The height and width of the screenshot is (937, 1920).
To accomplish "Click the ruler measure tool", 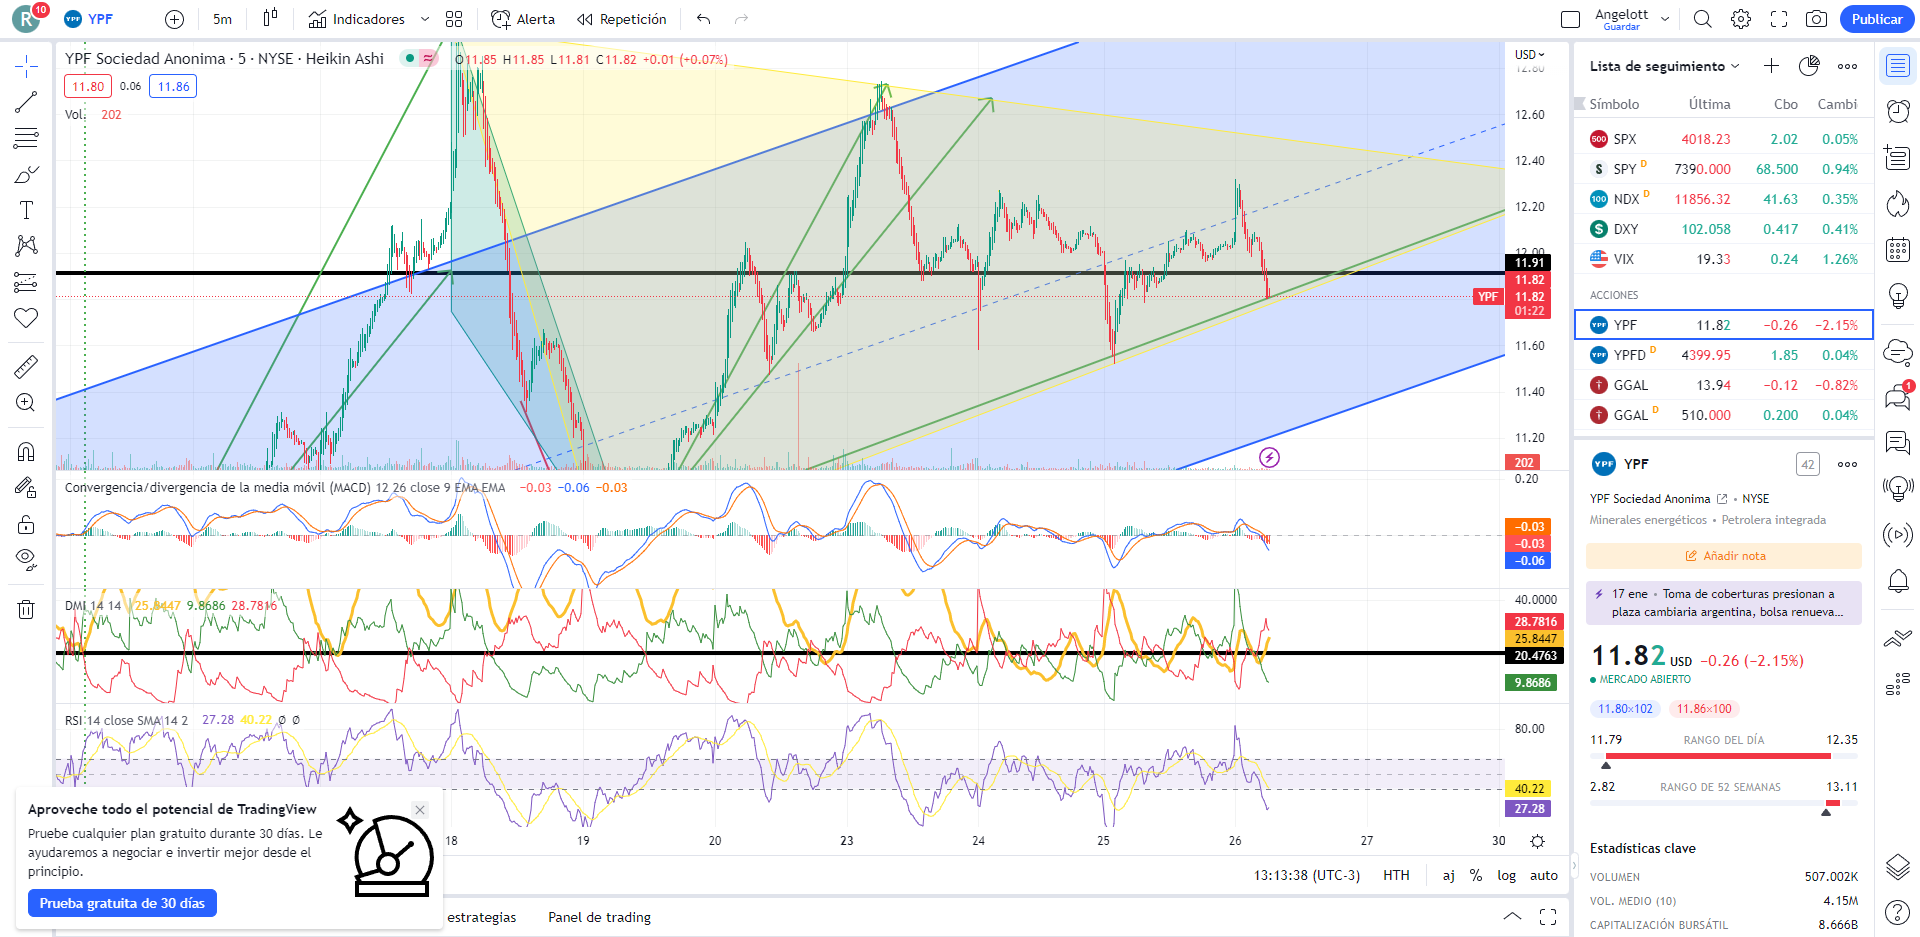I will [x=26, y=367].
